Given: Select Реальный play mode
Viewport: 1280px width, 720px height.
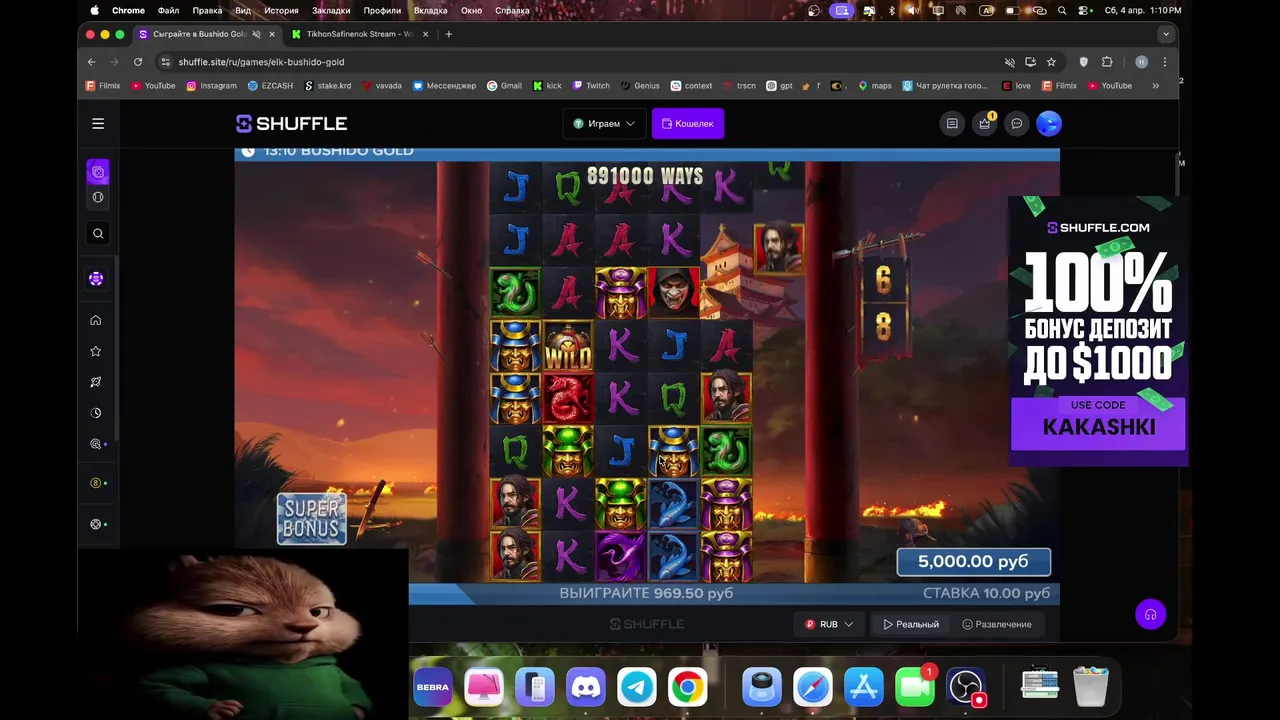Looking at the screenshot, I should pos(911,624).
